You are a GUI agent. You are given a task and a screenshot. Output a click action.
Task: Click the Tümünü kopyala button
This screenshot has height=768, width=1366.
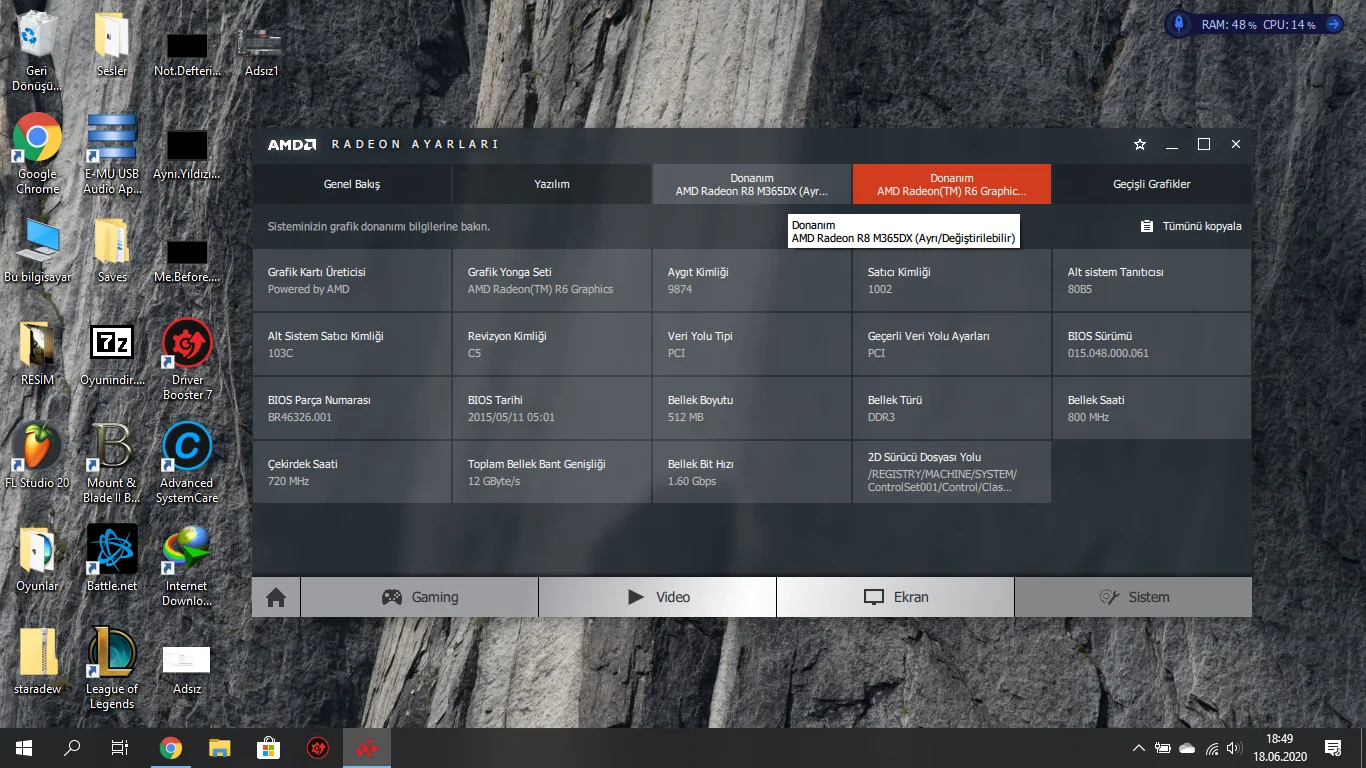[1191, 227]
